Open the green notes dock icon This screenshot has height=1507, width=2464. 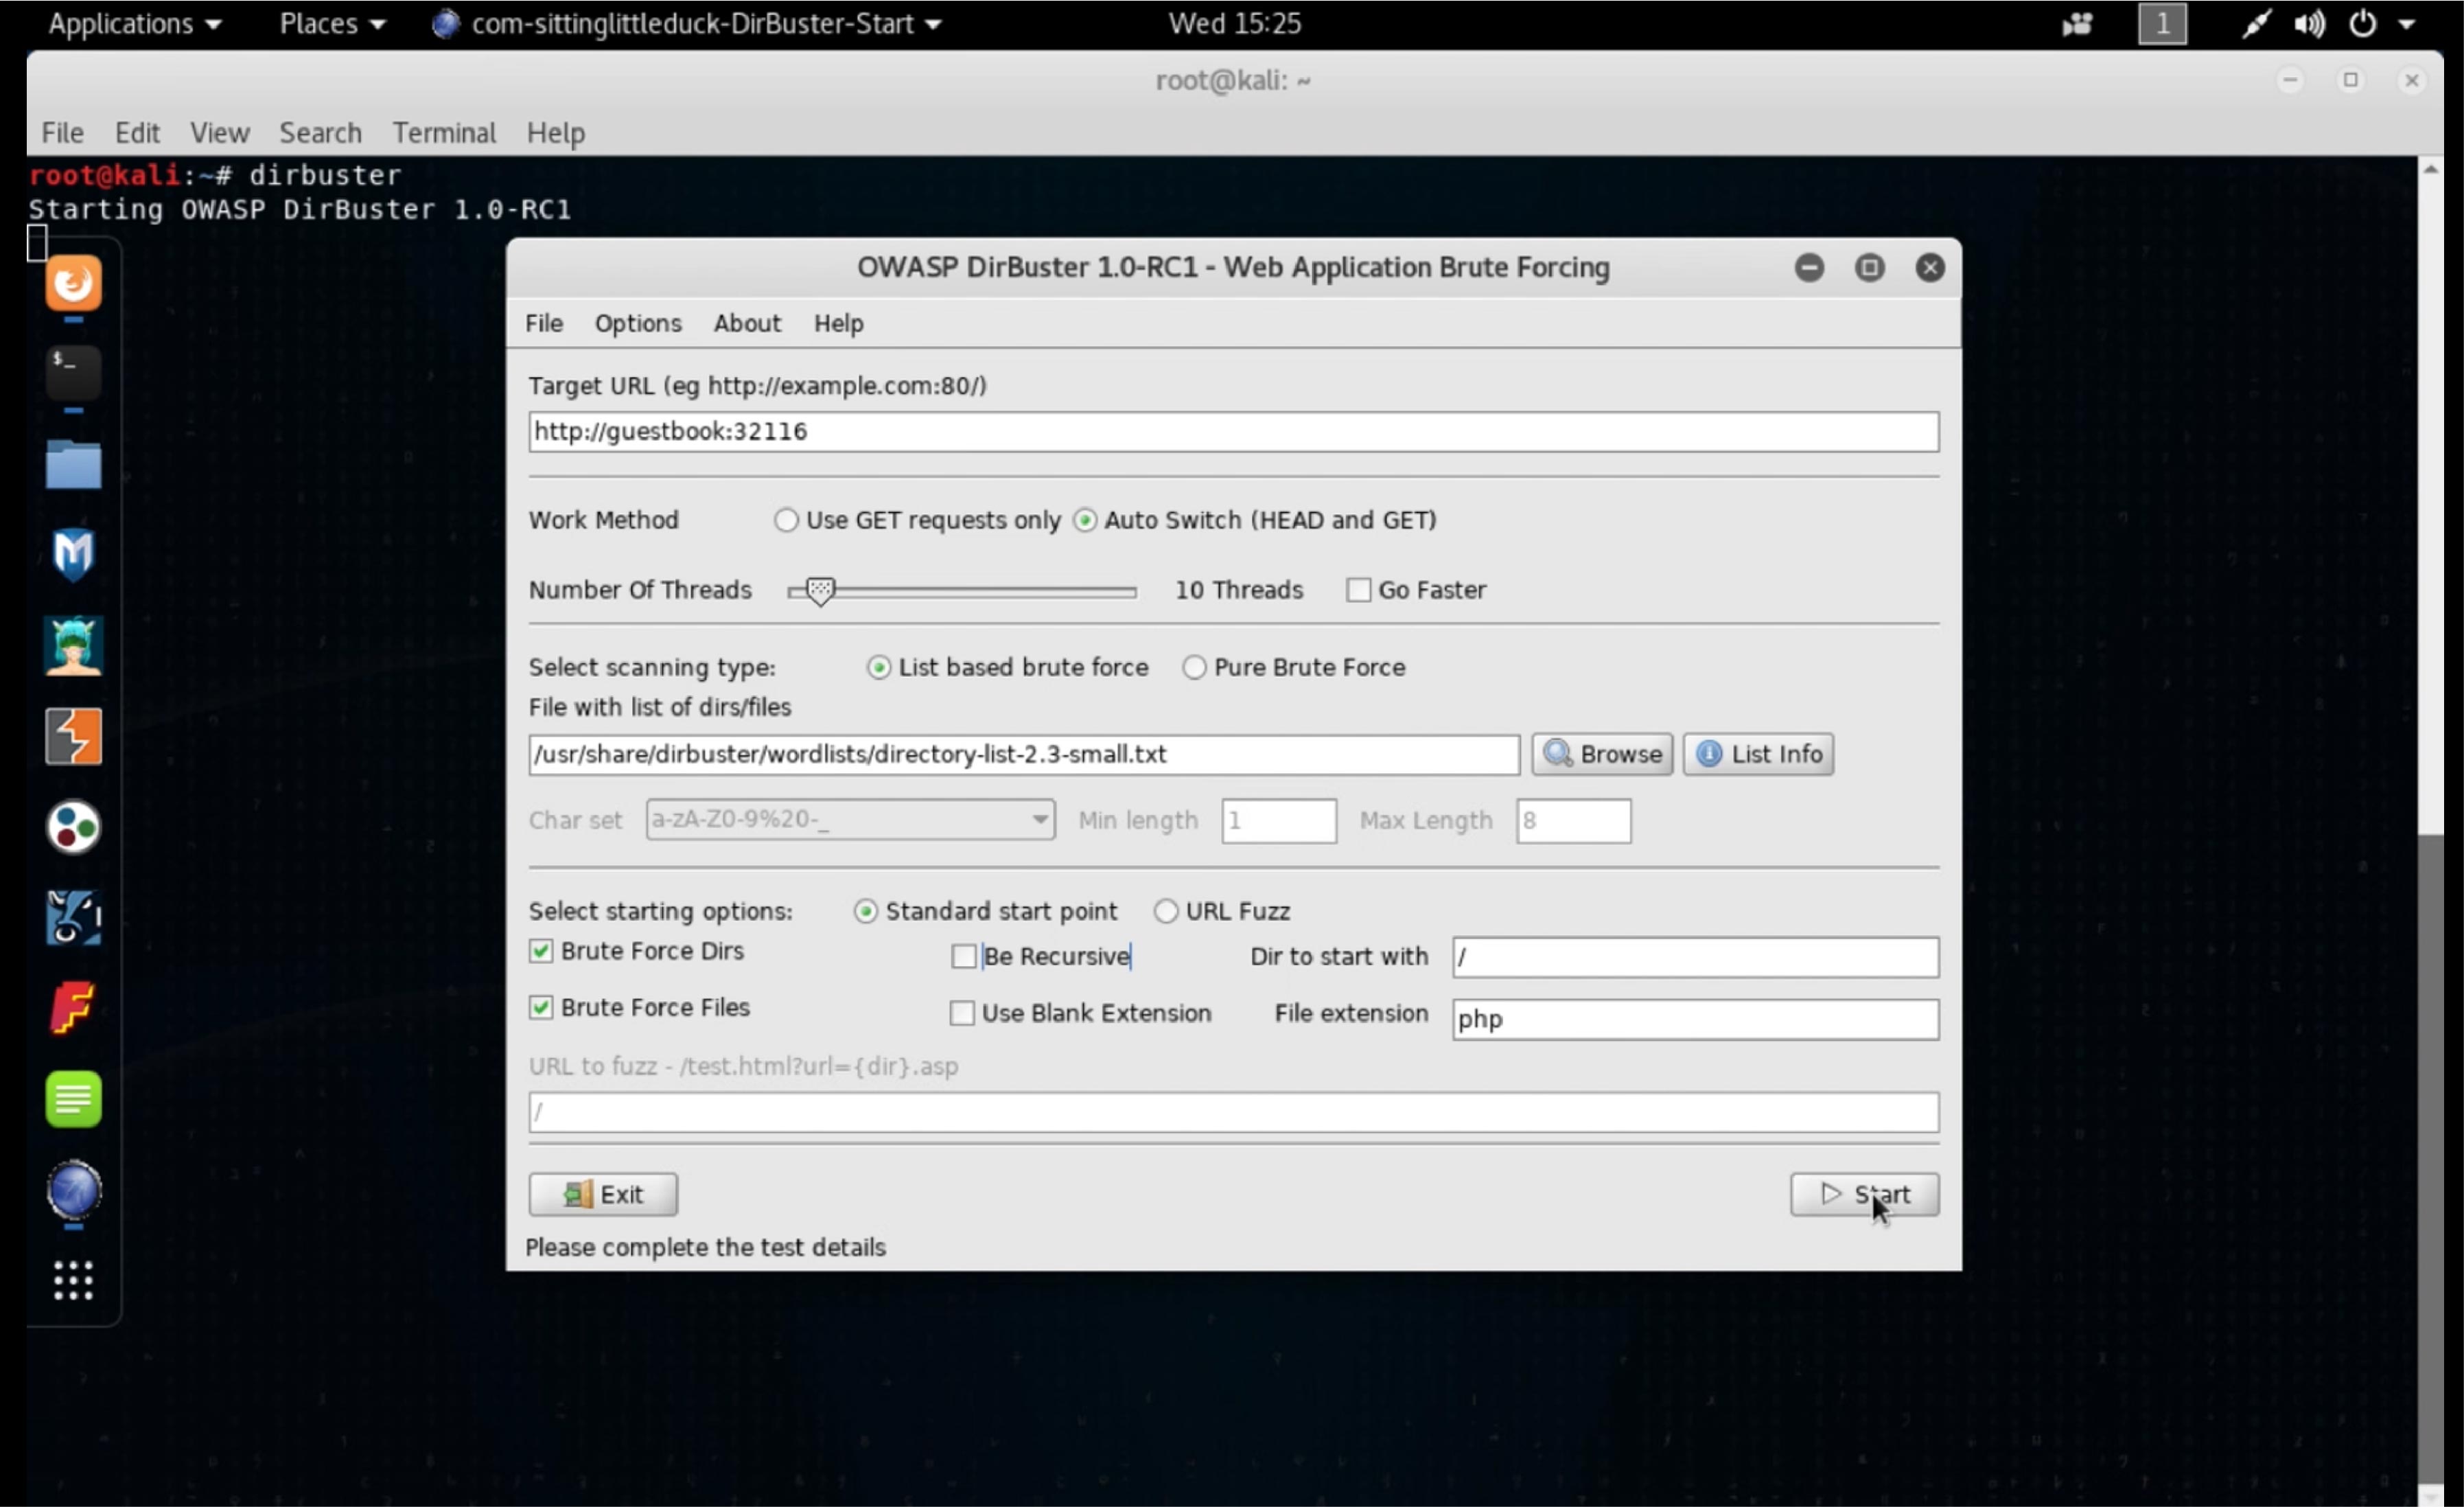[73, 1099]
